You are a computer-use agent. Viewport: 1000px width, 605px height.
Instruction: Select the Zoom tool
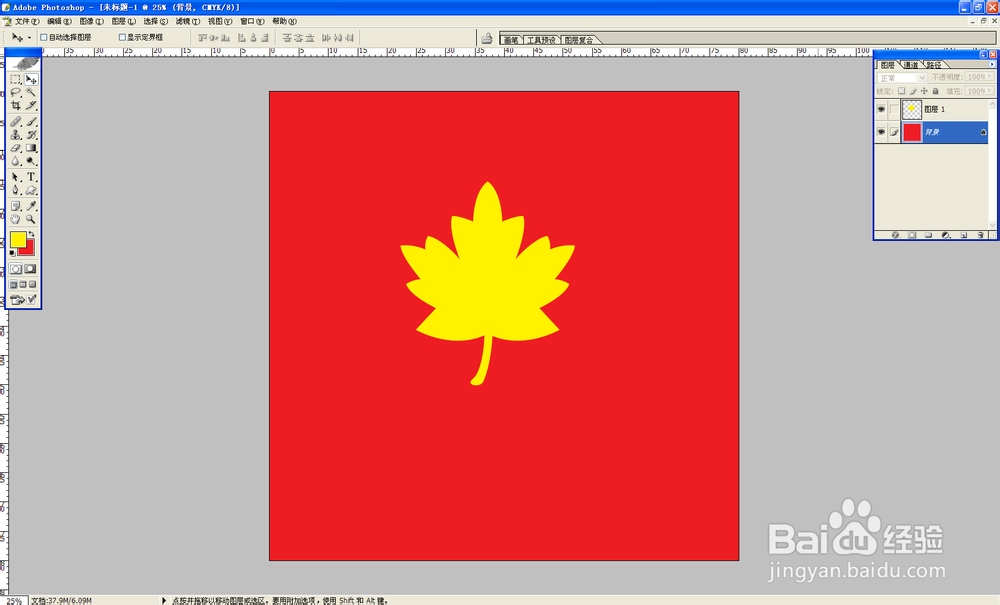31,219
